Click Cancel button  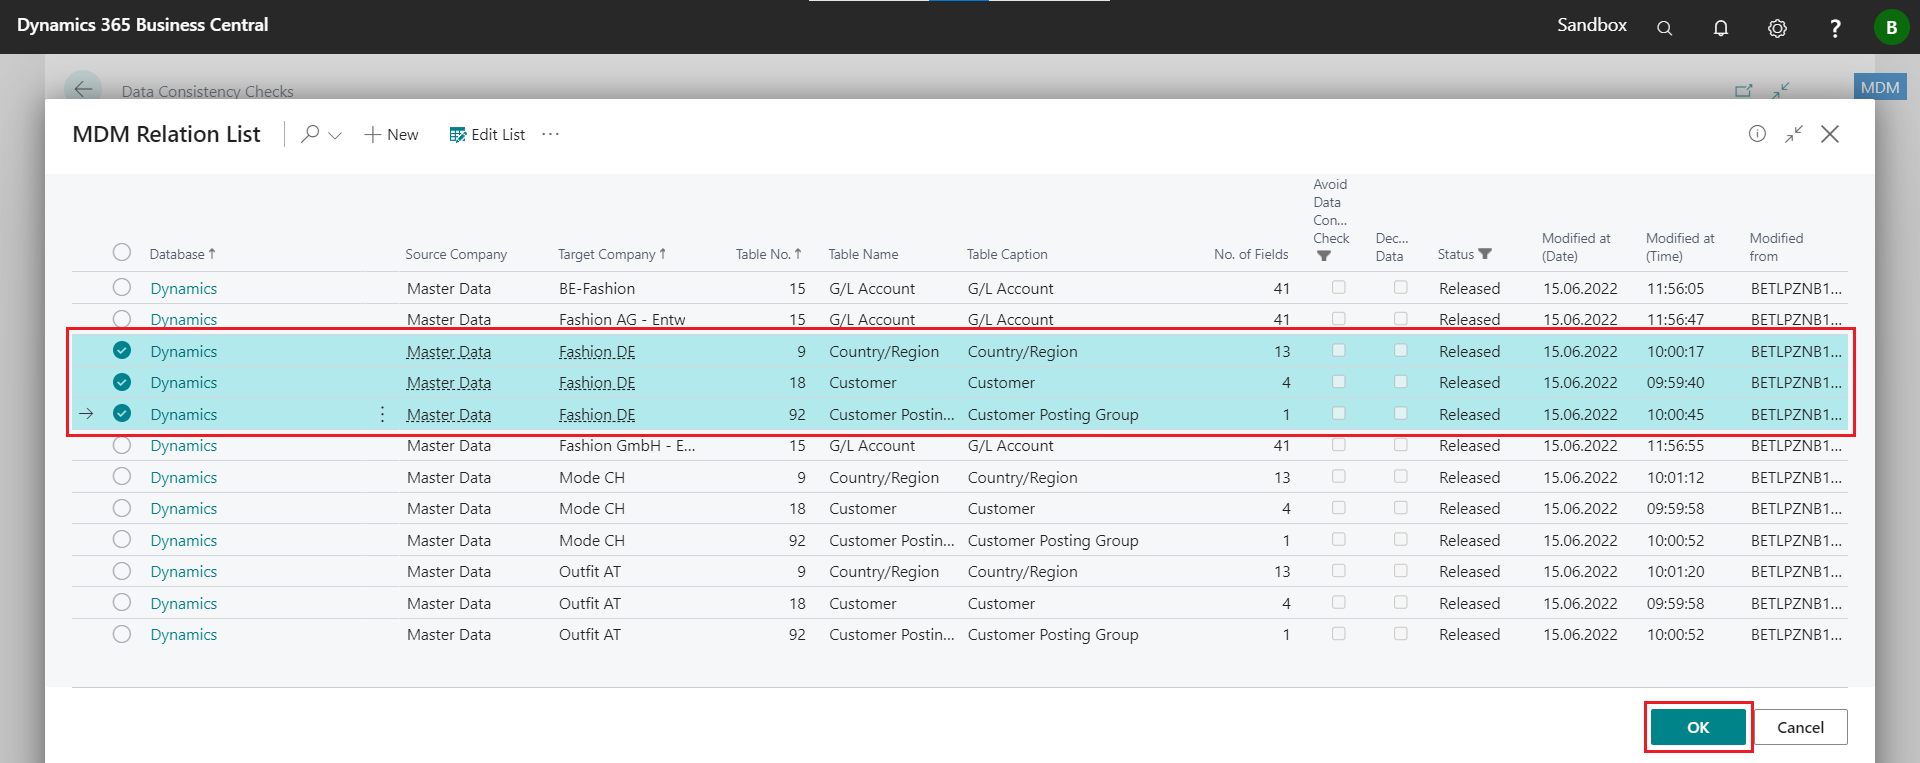[1800, 727]
